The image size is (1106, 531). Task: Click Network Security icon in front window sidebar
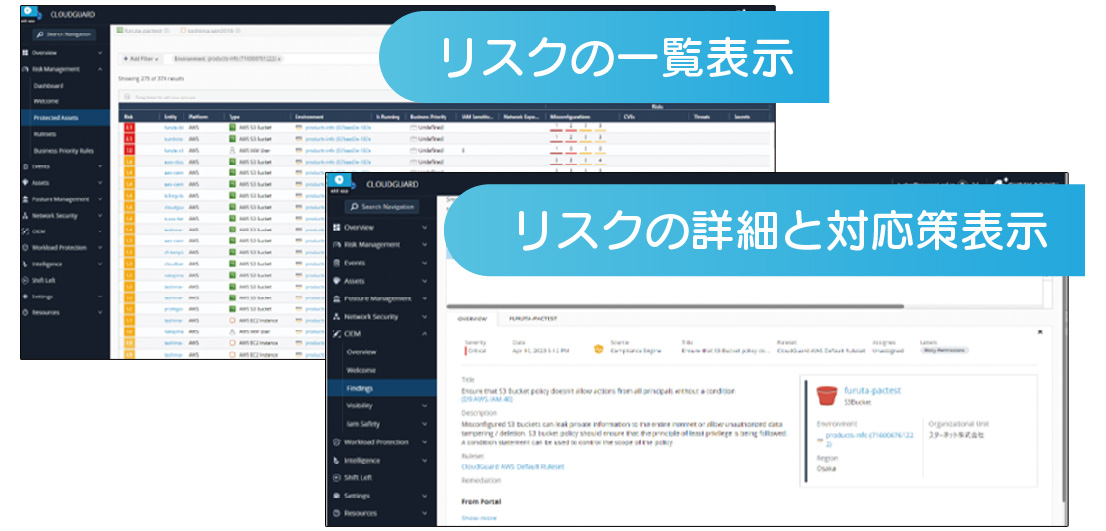pyautogui.click(x=337, y=317)
